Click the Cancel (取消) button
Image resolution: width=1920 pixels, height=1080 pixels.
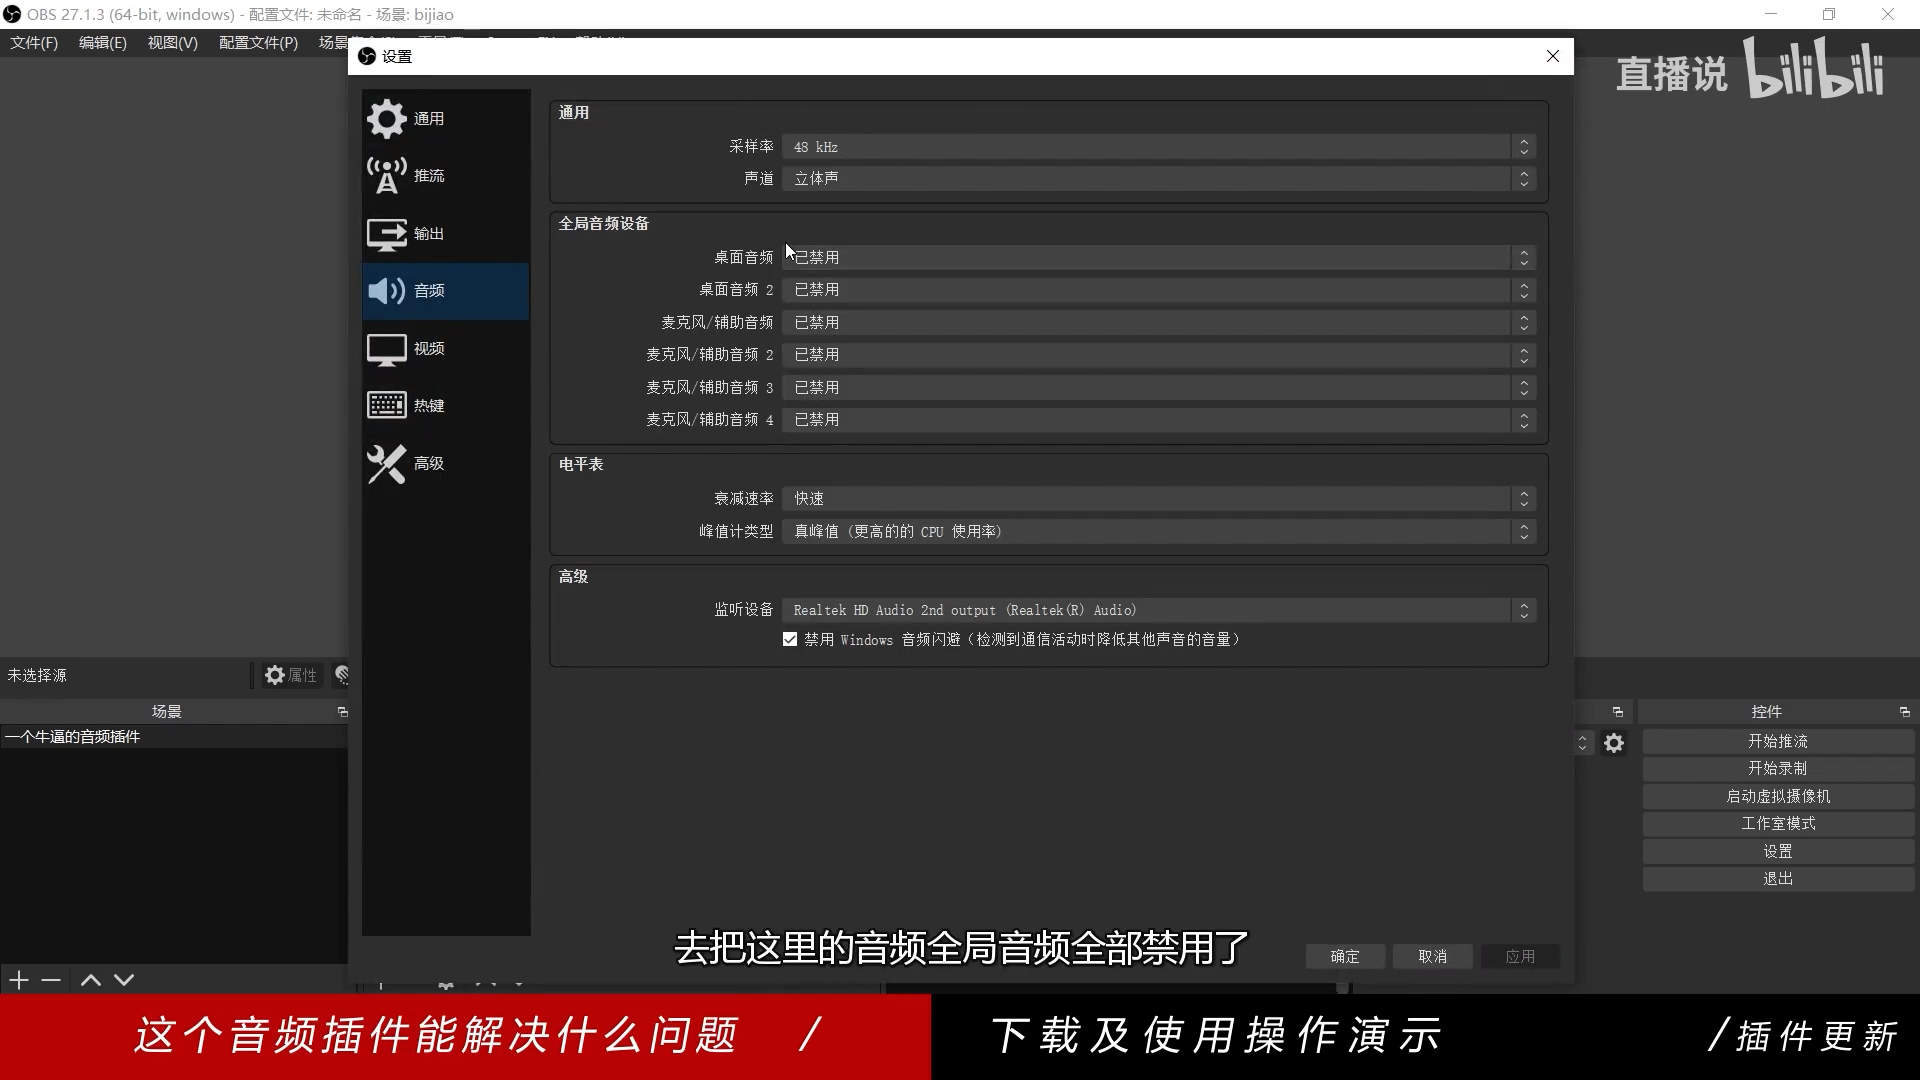[x=1432, y=957]
